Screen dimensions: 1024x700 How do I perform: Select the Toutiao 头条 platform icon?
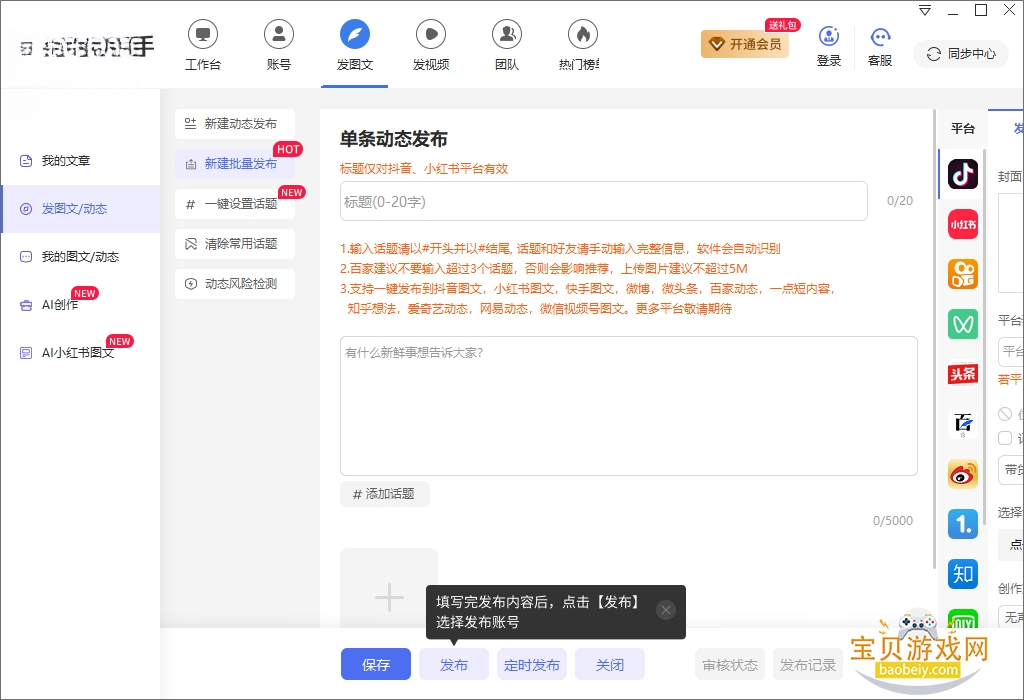[x=963, y=374]
